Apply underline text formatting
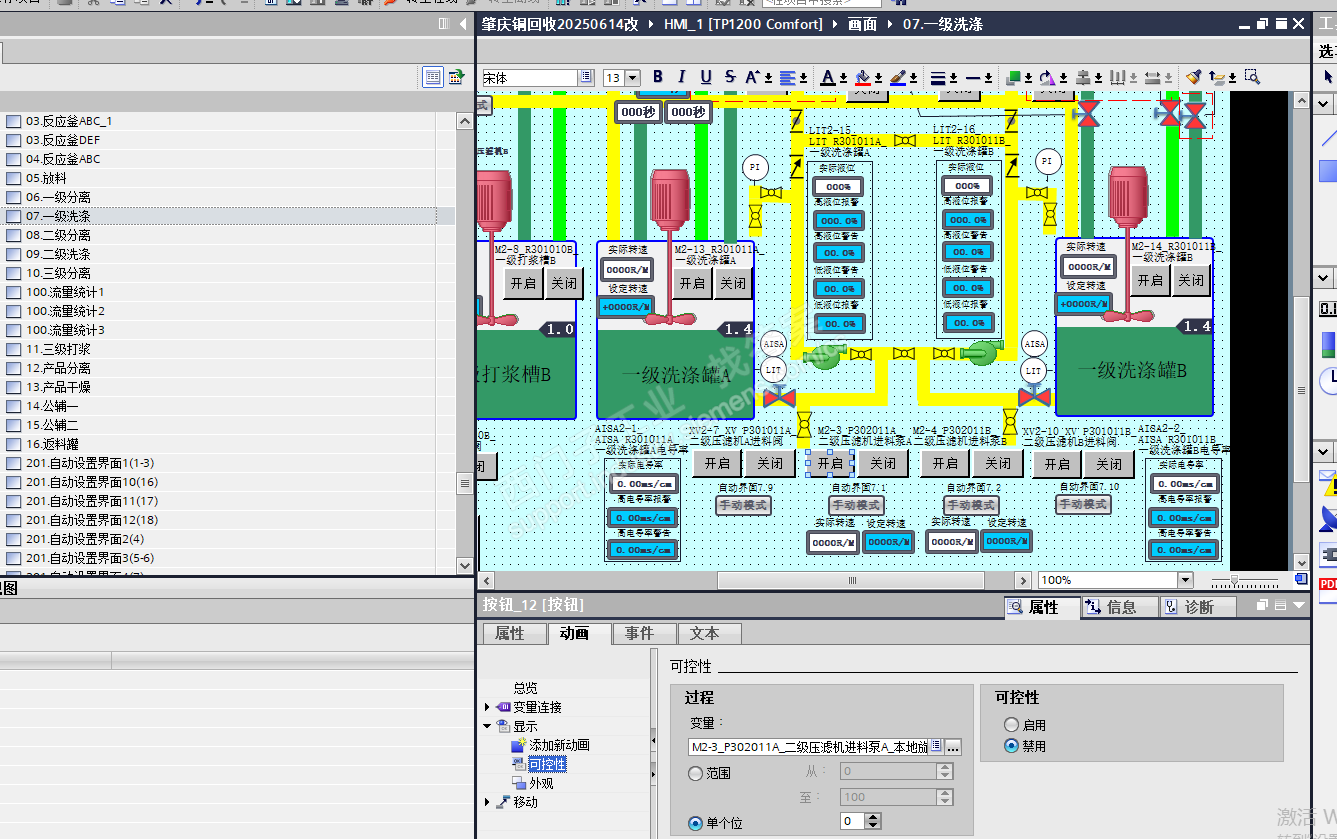This screenshot has height=839, width=1337. (x=706, y=77)
